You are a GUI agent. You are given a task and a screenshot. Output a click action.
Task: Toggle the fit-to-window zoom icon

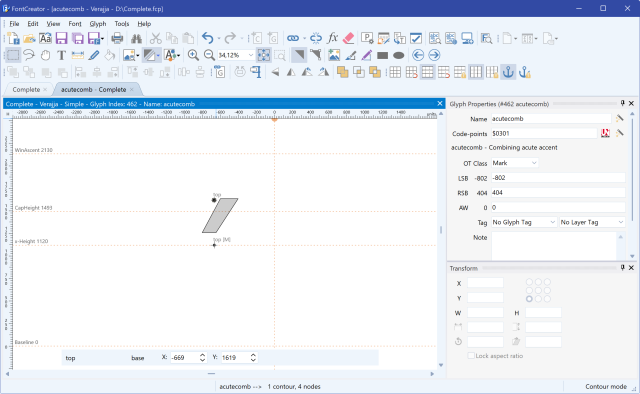click(x=264, y=55)
